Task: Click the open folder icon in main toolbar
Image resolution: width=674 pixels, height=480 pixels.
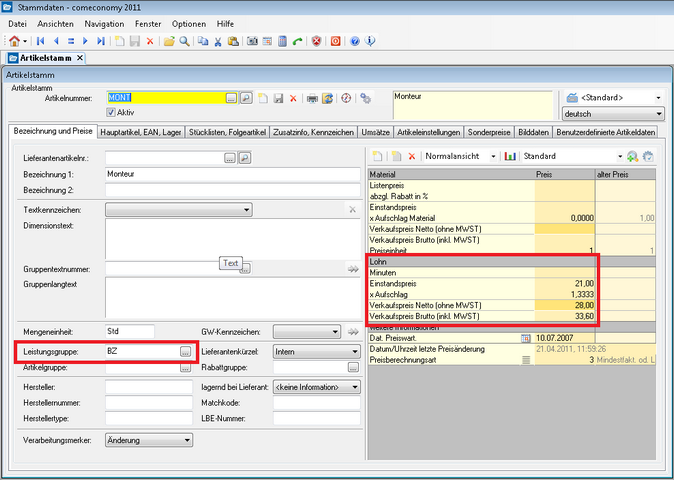Action: click(169, 41)
